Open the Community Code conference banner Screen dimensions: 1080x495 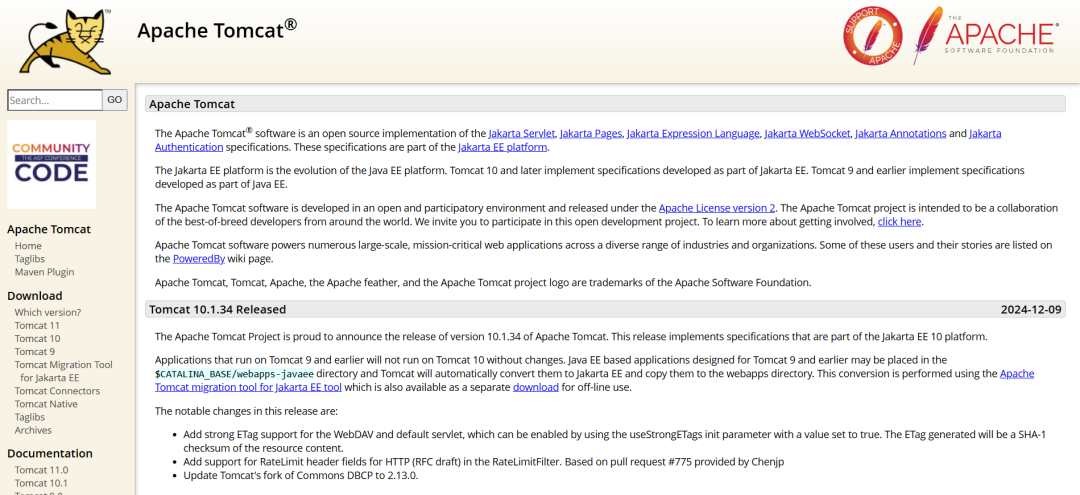pos(52,164)
